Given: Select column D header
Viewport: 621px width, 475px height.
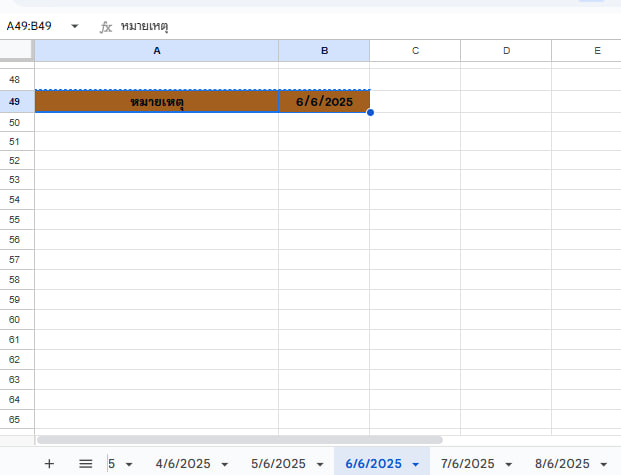Looking at the screenshot, I should pos(506,51).
